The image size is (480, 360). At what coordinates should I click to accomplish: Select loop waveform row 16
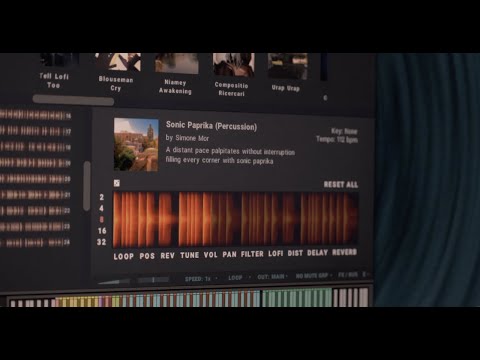coord(35,115)
